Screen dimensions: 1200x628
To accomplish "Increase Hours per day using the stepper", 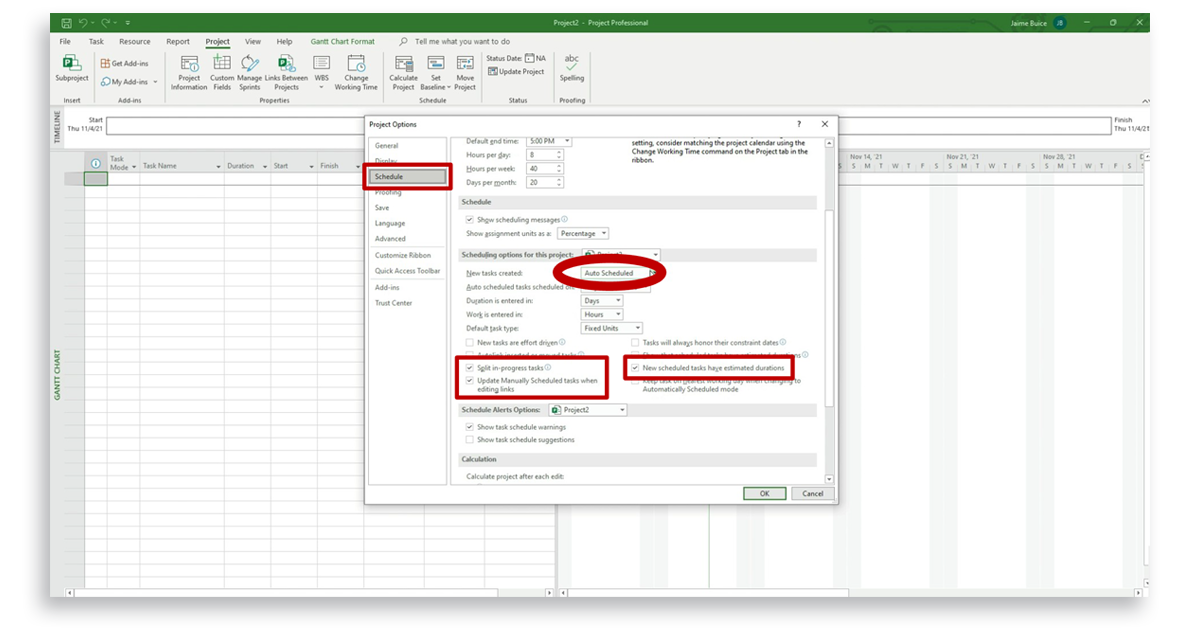I will pyautogui.click(x=560, y=153).
